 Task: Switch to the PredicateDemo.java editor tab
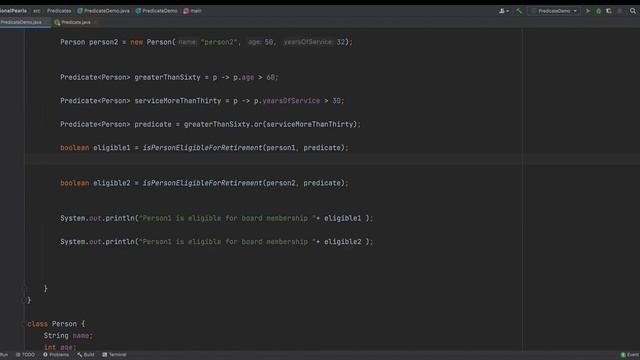(21, 22)
